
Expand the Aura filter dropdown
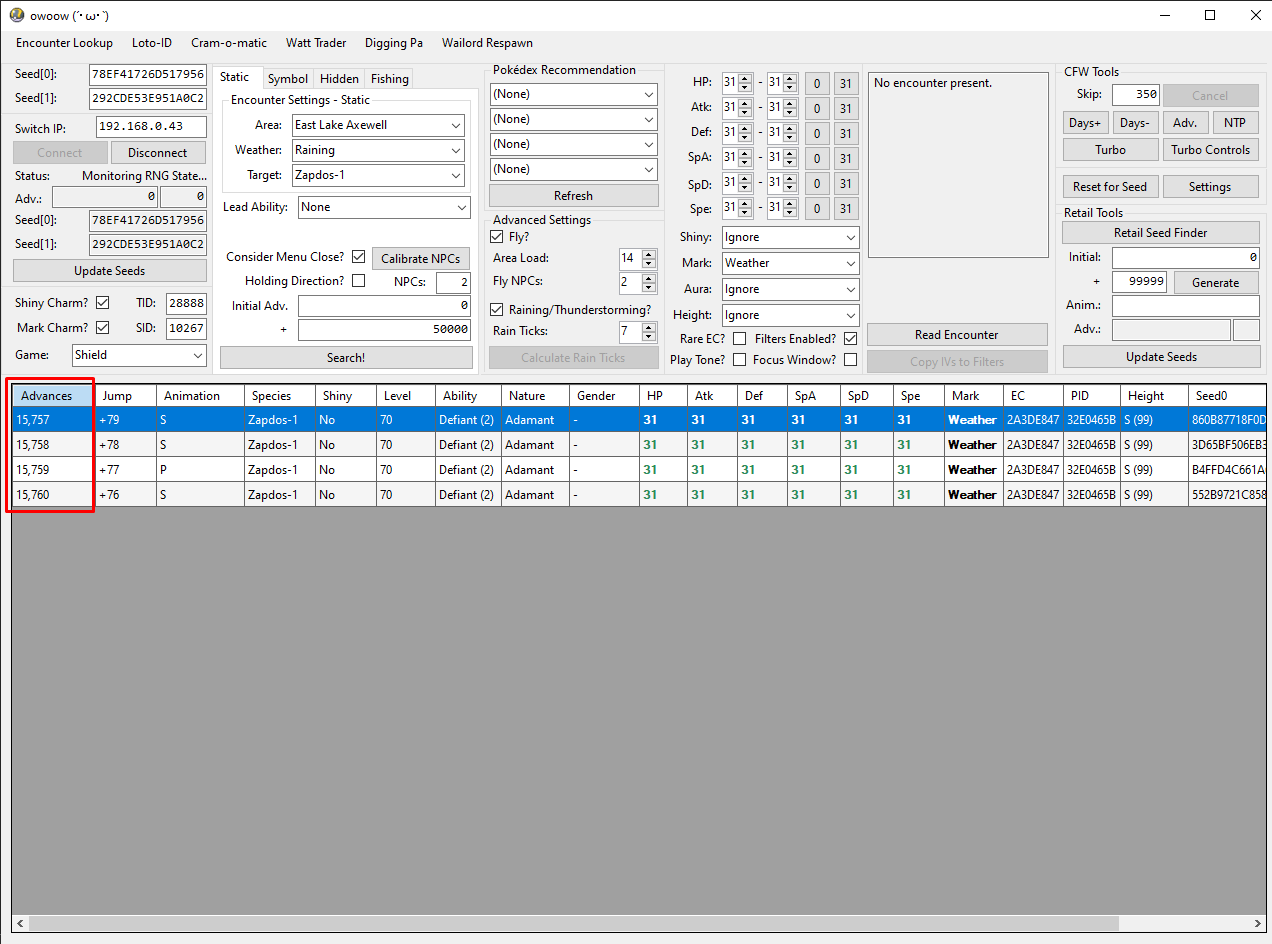coord(790,289)
